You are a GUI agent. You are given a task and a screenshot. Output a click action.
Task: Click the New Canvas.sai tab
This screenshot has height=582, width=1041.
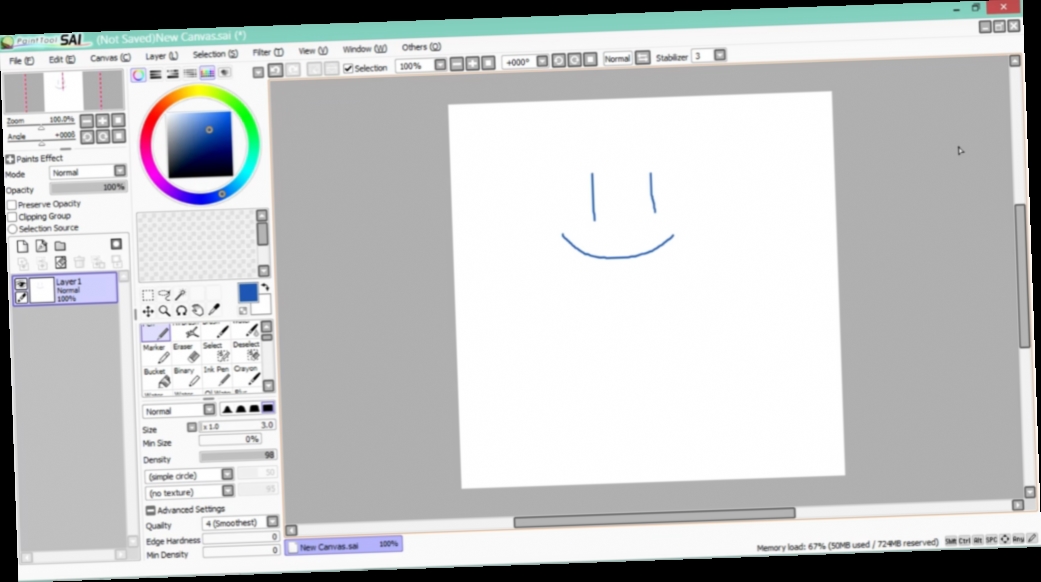click(345, 546)
